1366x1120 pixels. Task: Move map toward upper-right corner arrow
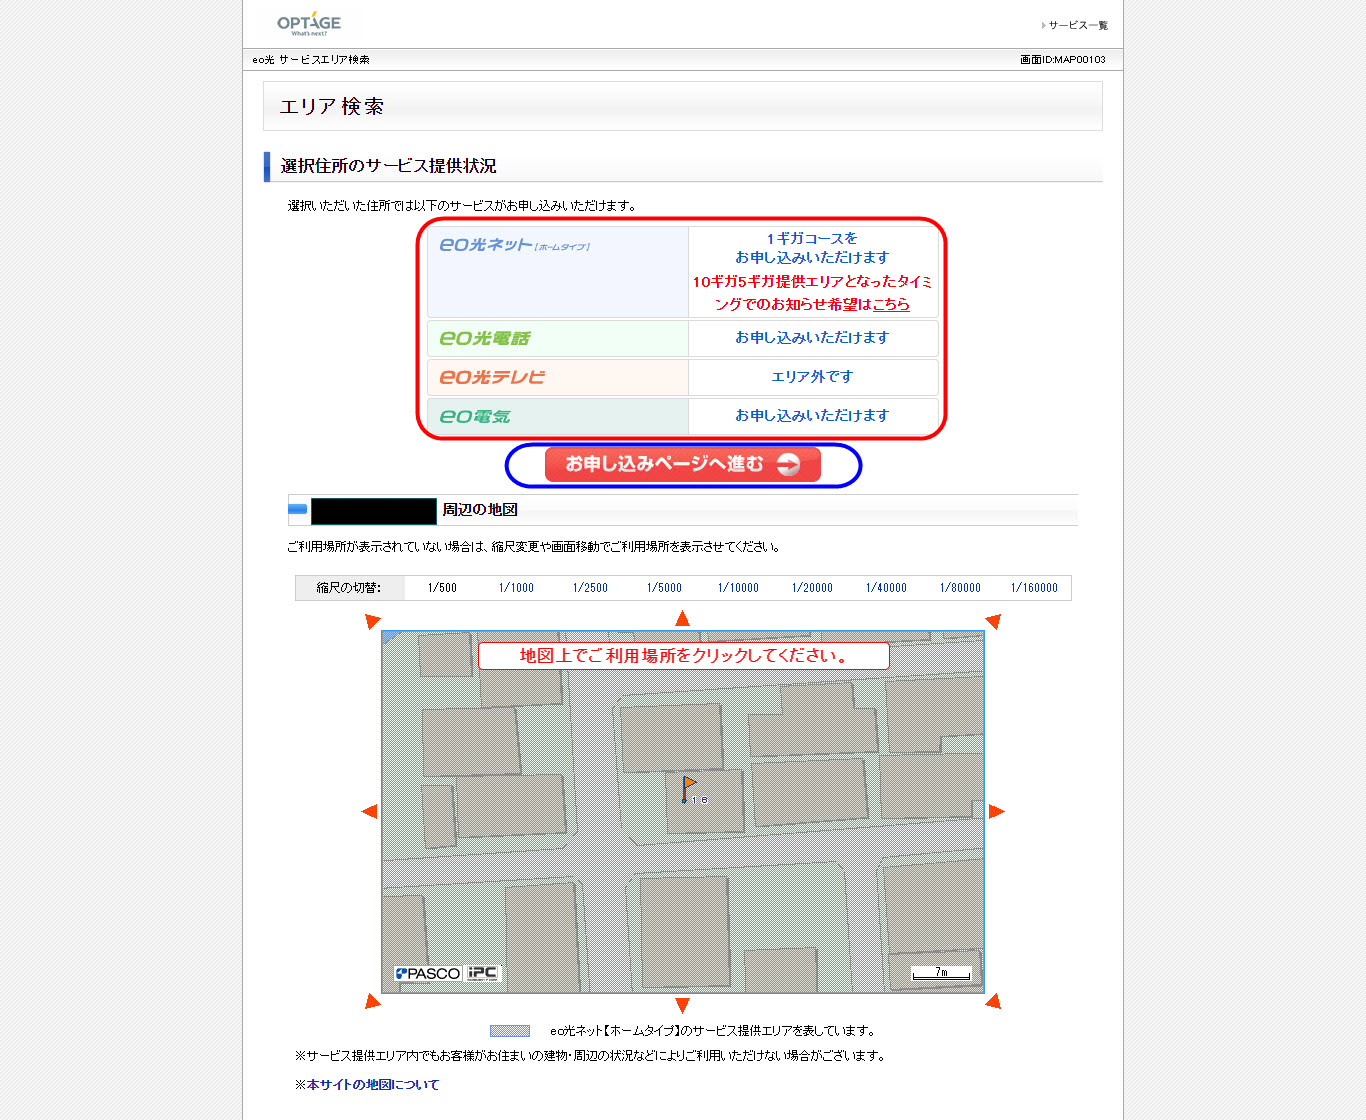coord(993,621)
